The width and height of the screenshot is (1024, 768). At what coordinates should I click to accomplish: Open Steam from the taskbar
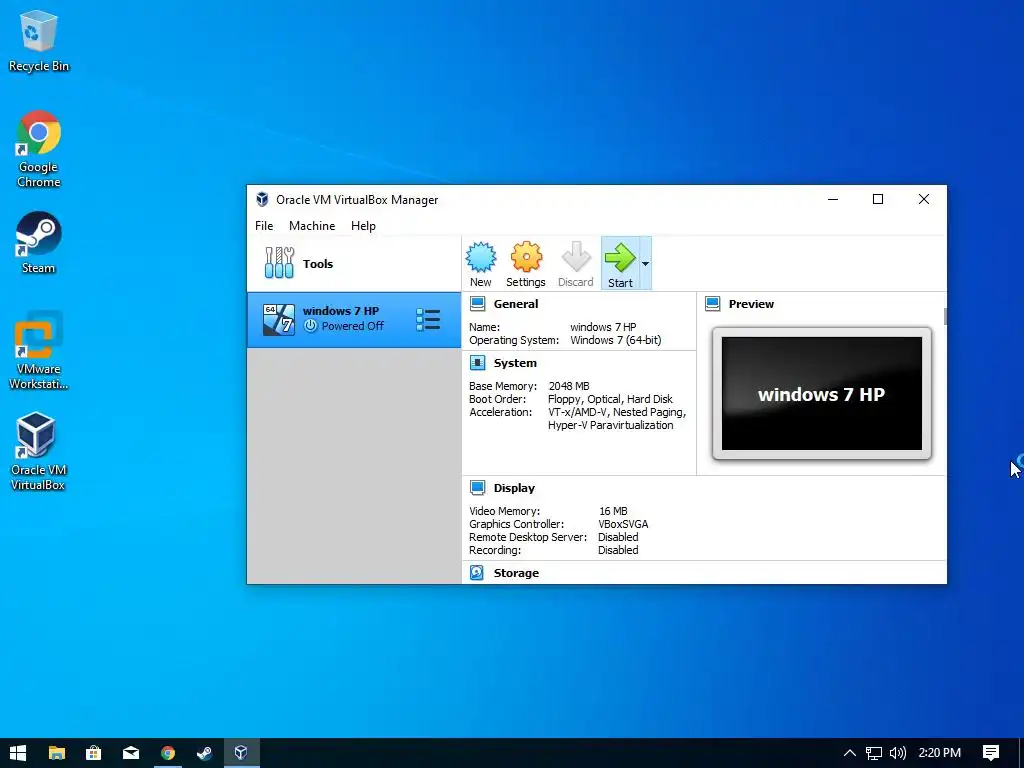click(x=204, y=753)
